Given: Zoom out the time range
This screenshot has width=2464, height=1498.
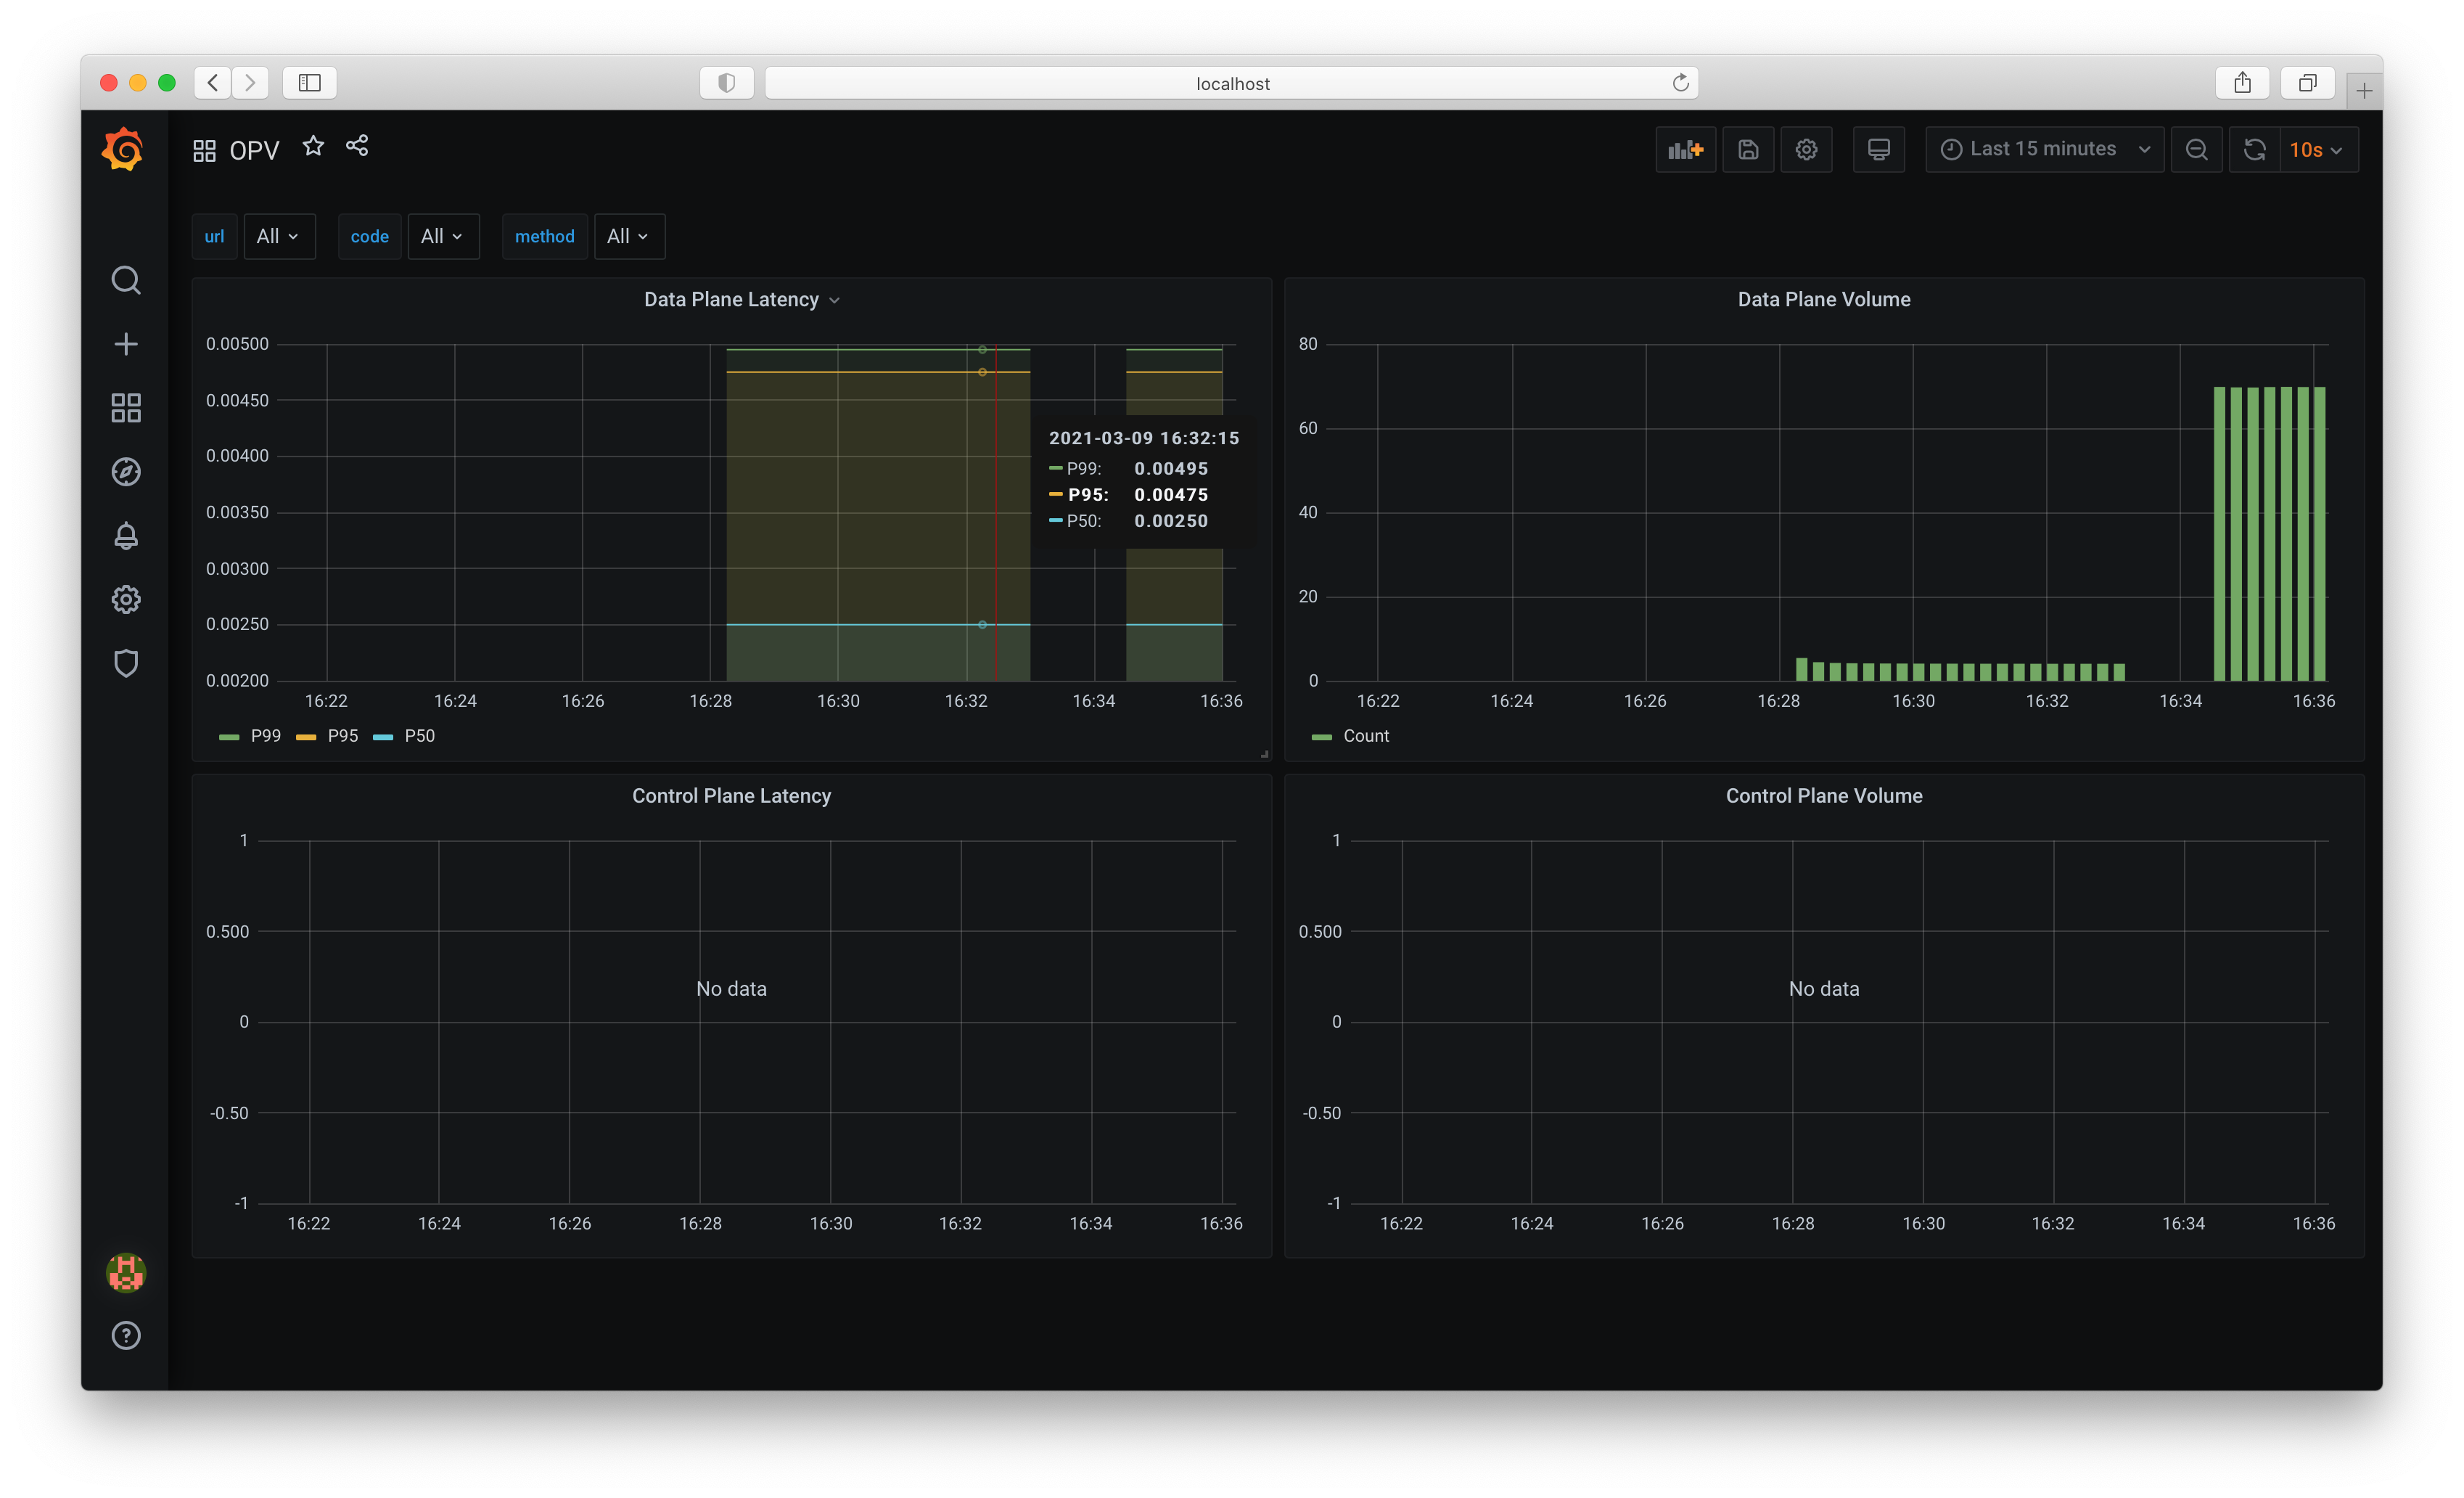Looking at the screenshot, I should click(x=2196, y=149).
